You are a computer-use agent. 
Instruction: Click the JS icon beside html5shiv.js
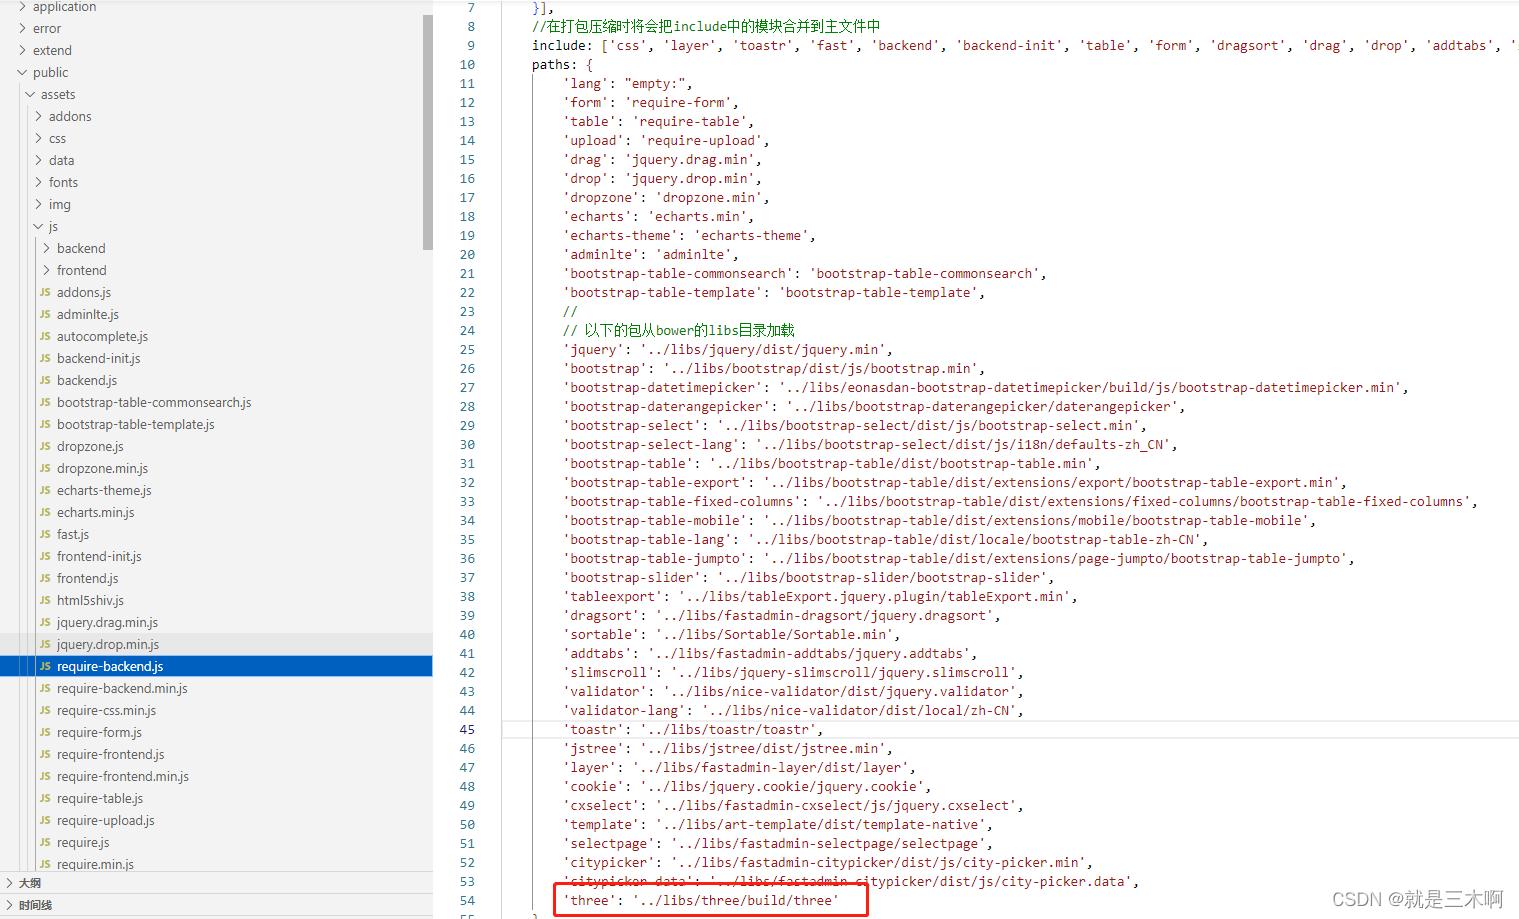46,600
